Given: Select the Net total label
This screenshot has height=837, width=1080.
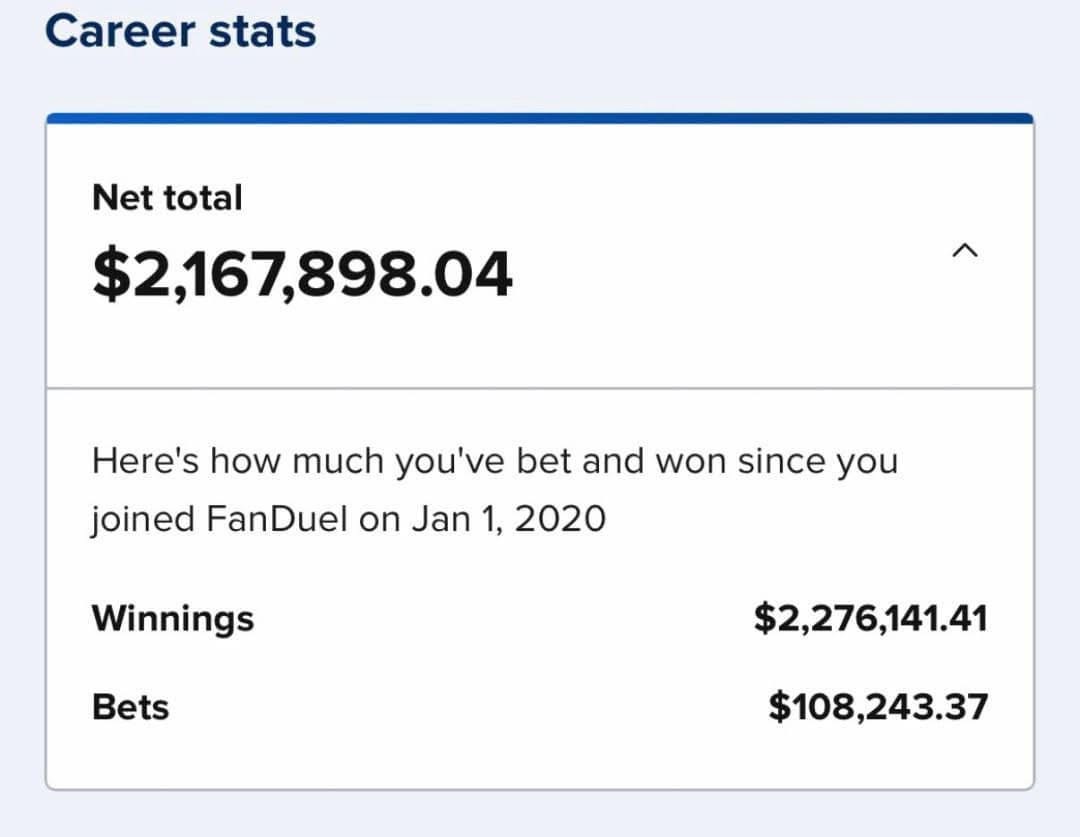Looking at the screenshot, I should click(167, 197).
